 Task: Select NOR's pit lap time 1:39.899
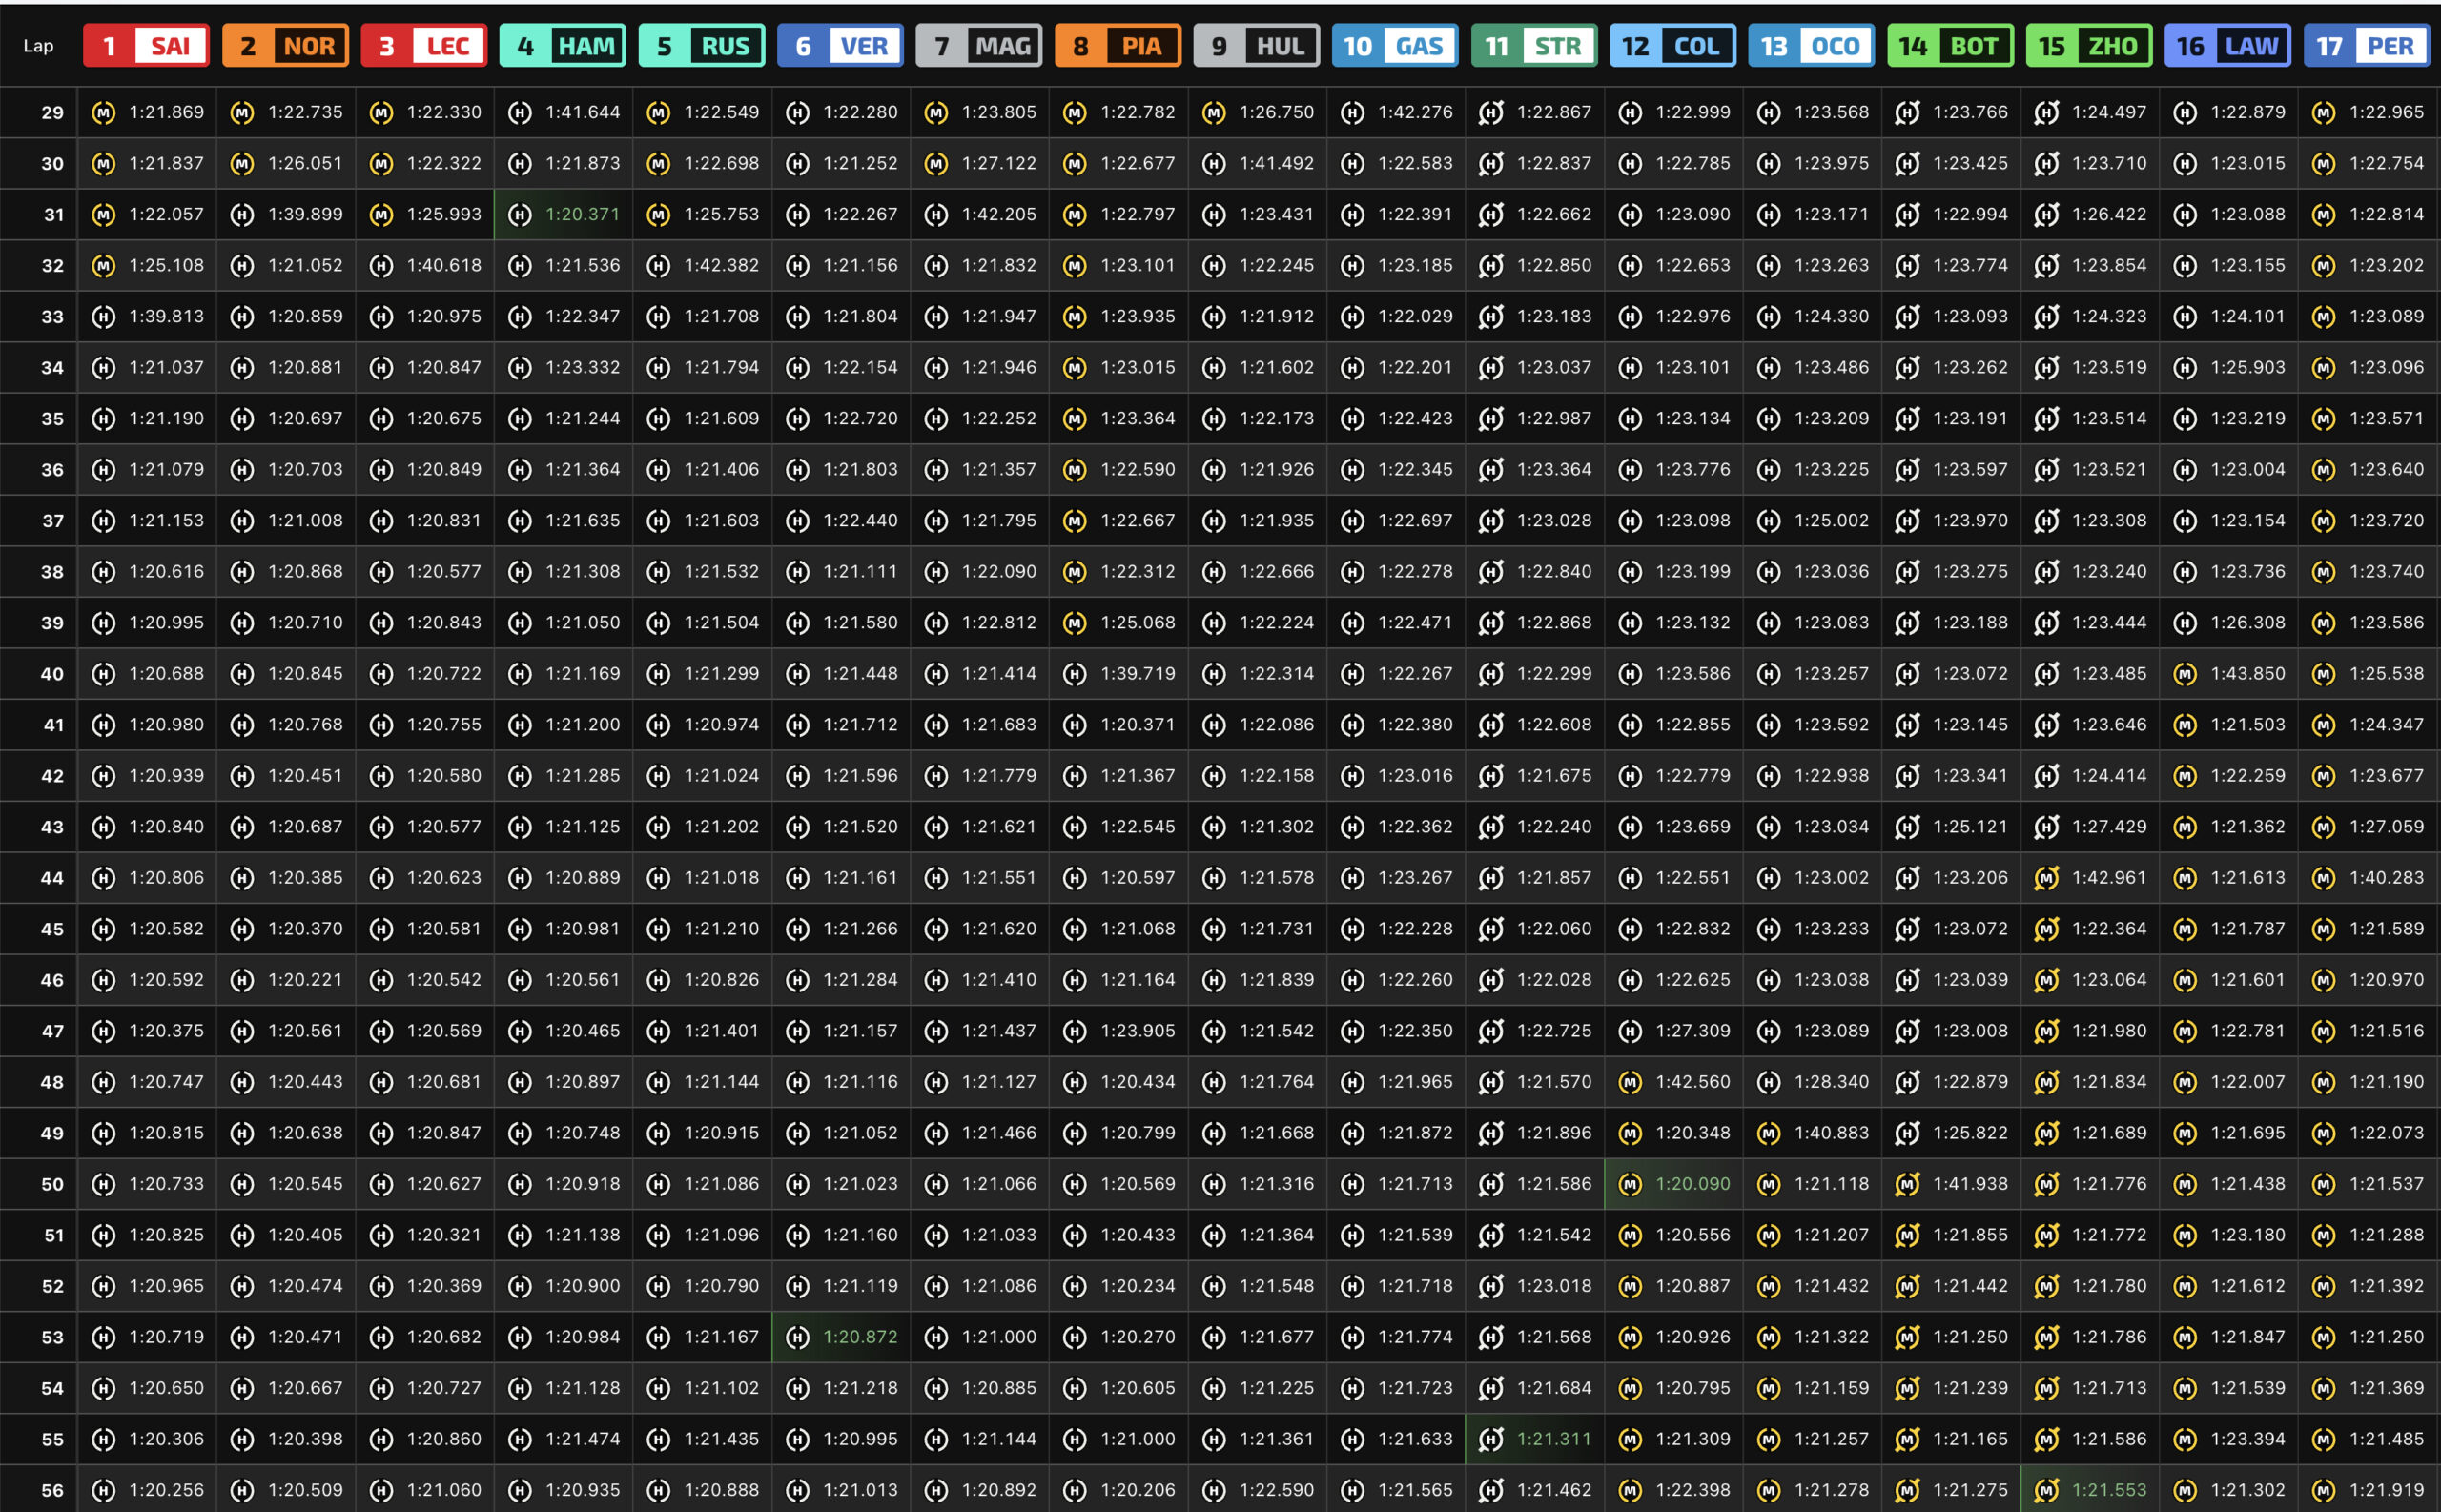[x=304, y=215]
